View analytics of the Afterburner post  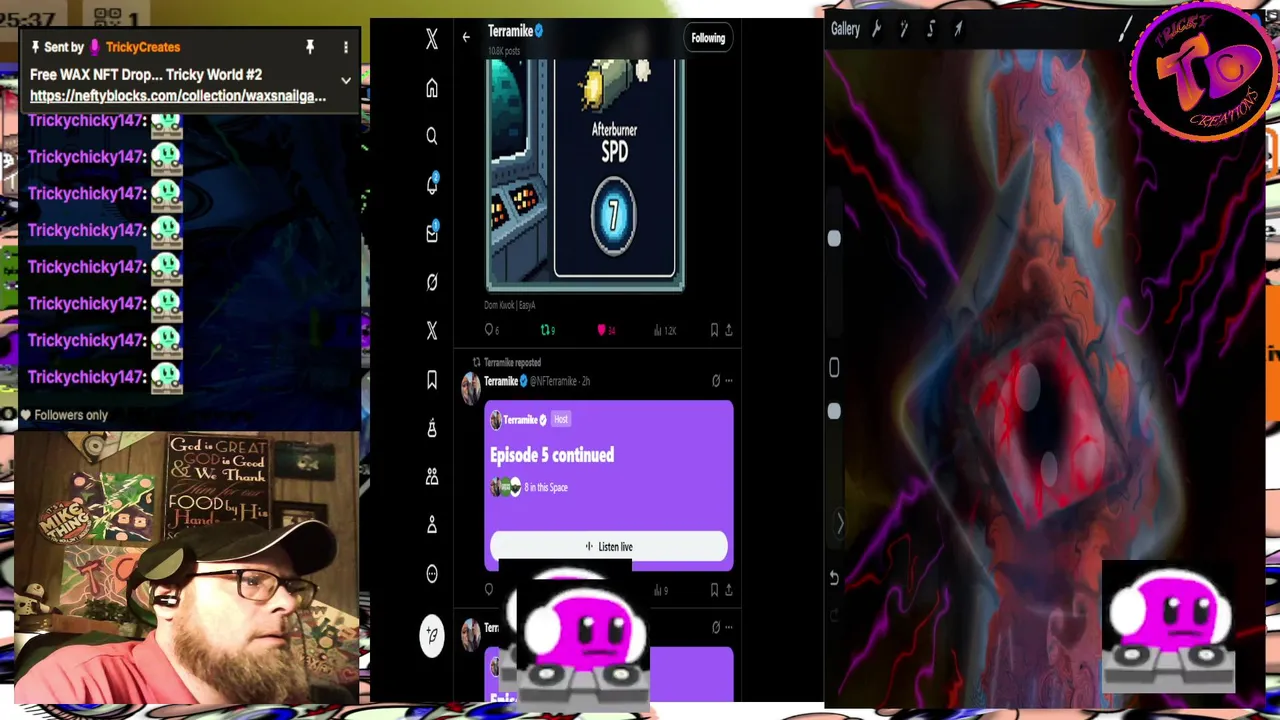[x=664, y=330]
